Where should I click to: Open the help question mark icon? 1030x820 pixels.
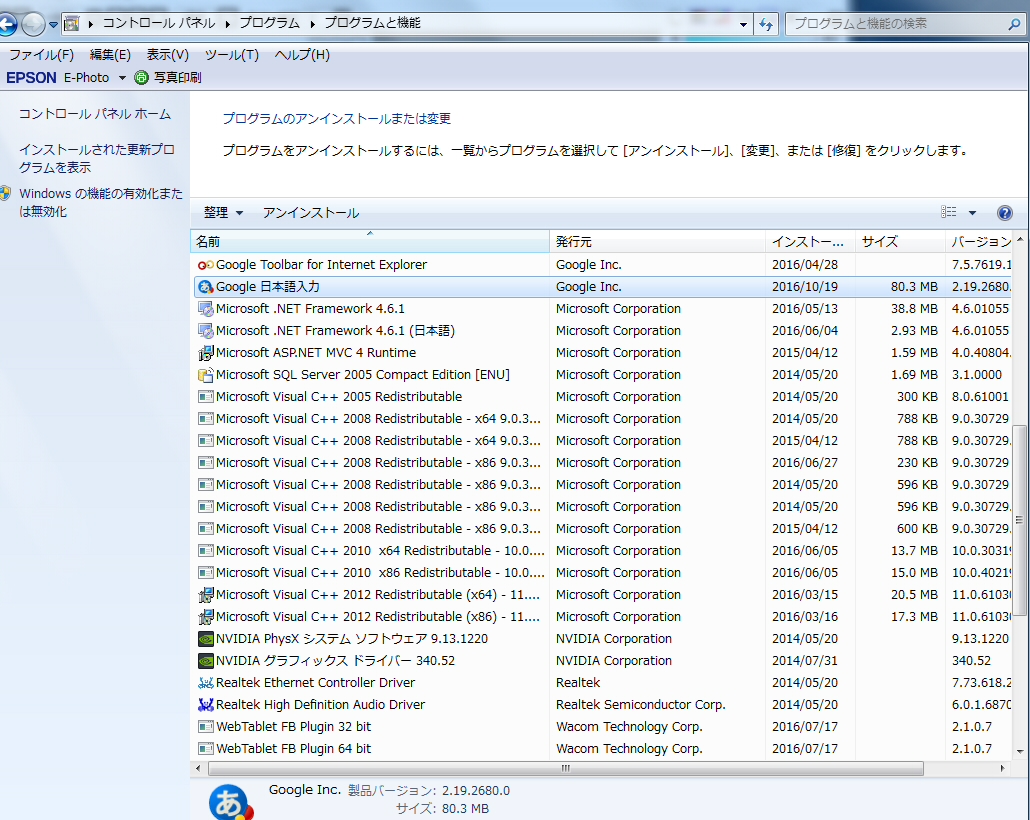click(x=1004, y=213)
